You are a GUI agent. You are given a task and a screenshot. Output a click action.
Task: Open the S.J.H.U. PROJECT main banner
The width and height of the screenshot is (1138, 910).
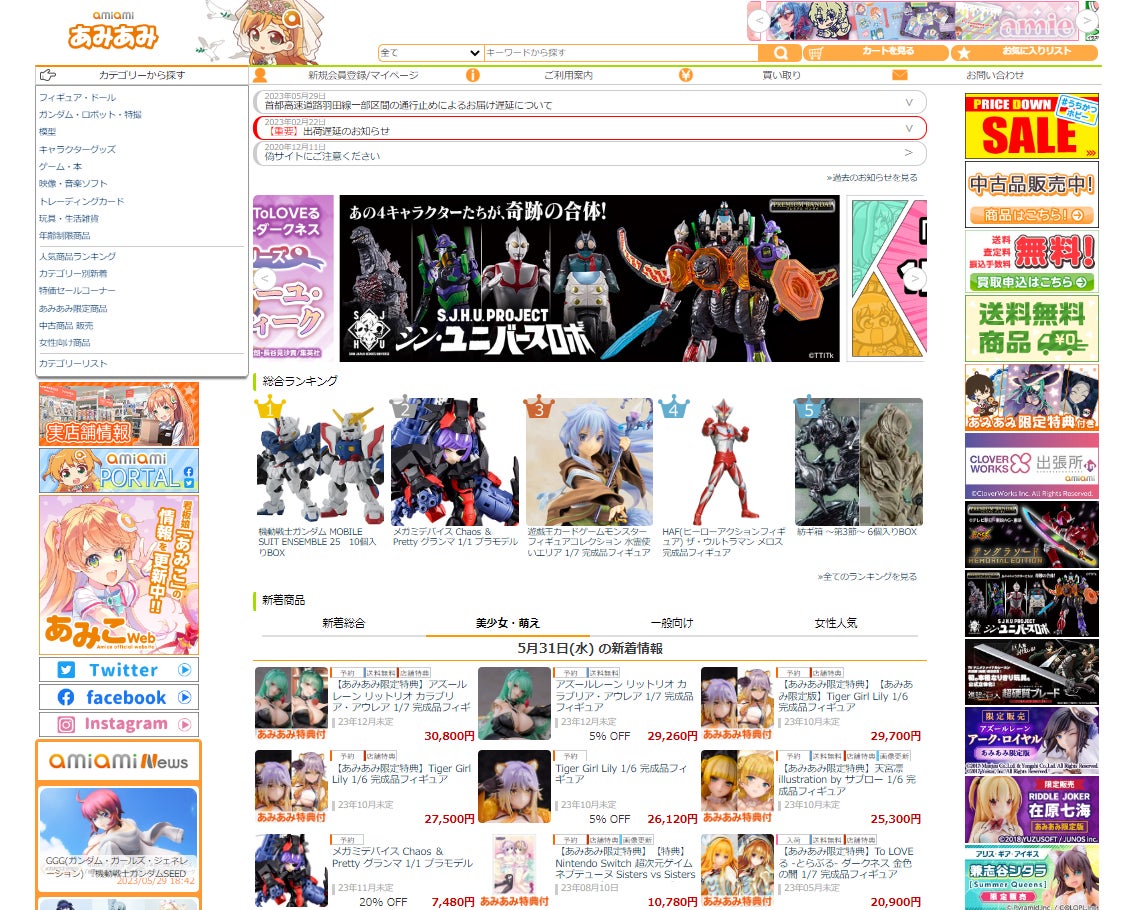(x=589, y=278)
